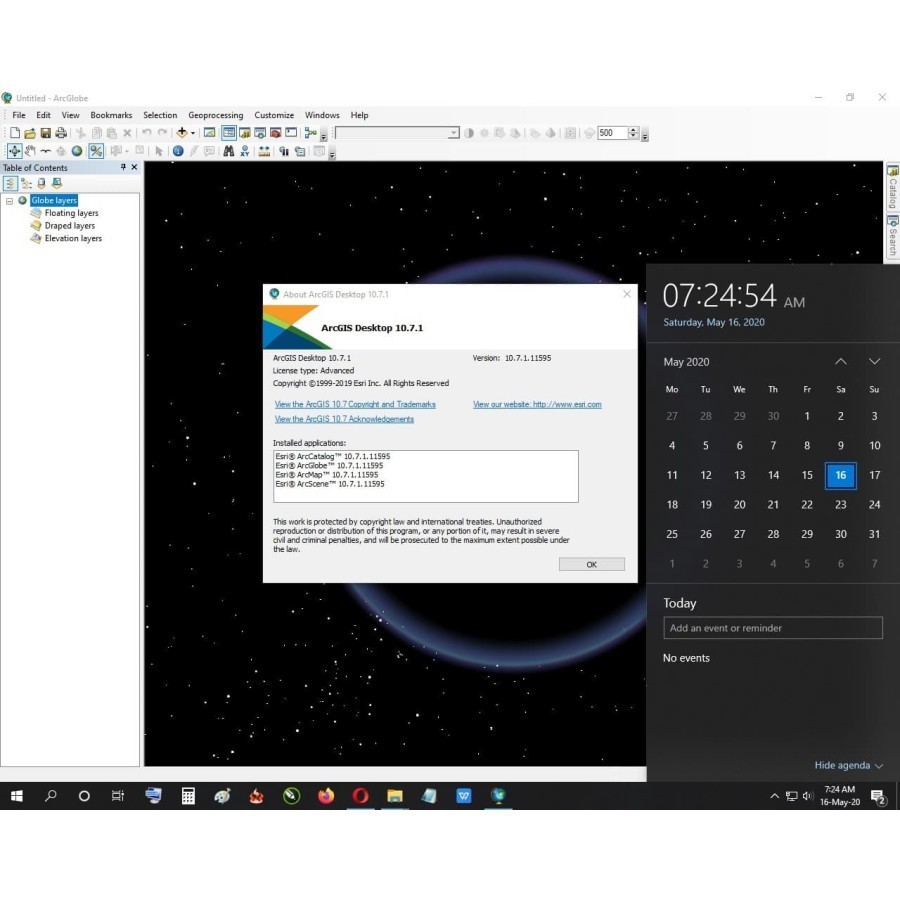The image size is (900, 900).
Task: Toggle List By Drawing Order in Table of Contents
Action: (x=10, y=183)
